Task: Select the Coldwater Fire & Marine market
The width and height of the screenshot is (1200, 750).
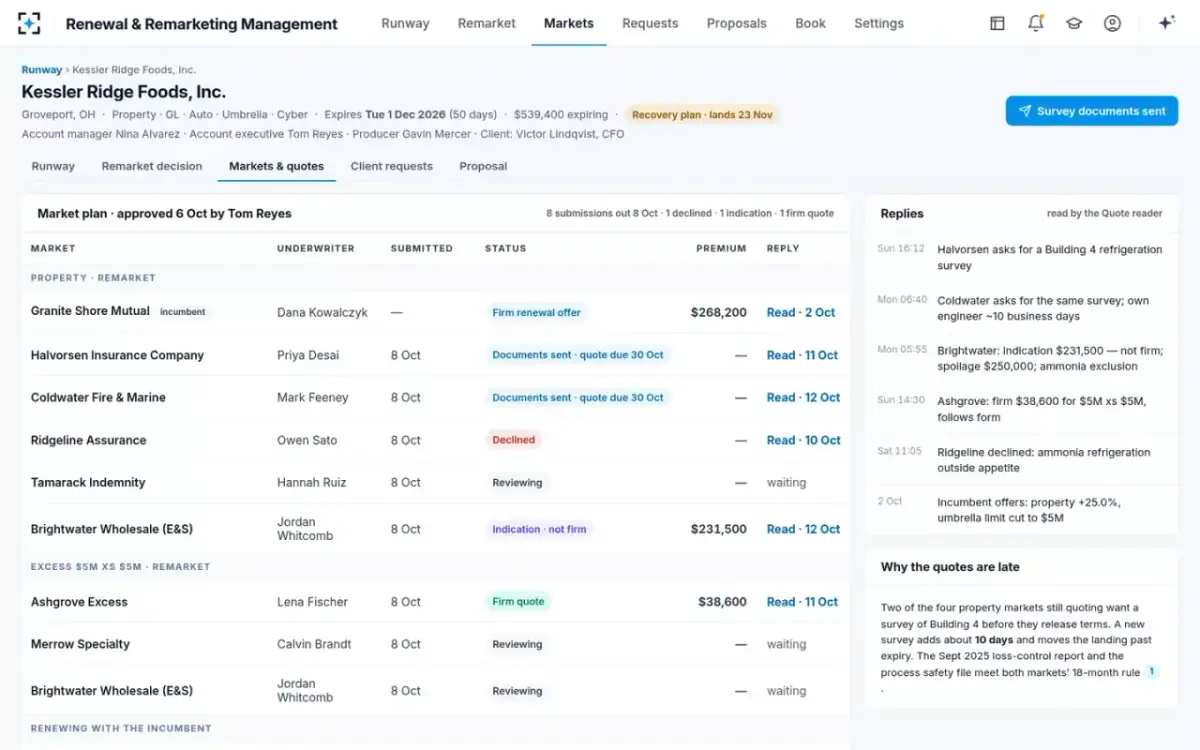Action: [98, 397]
